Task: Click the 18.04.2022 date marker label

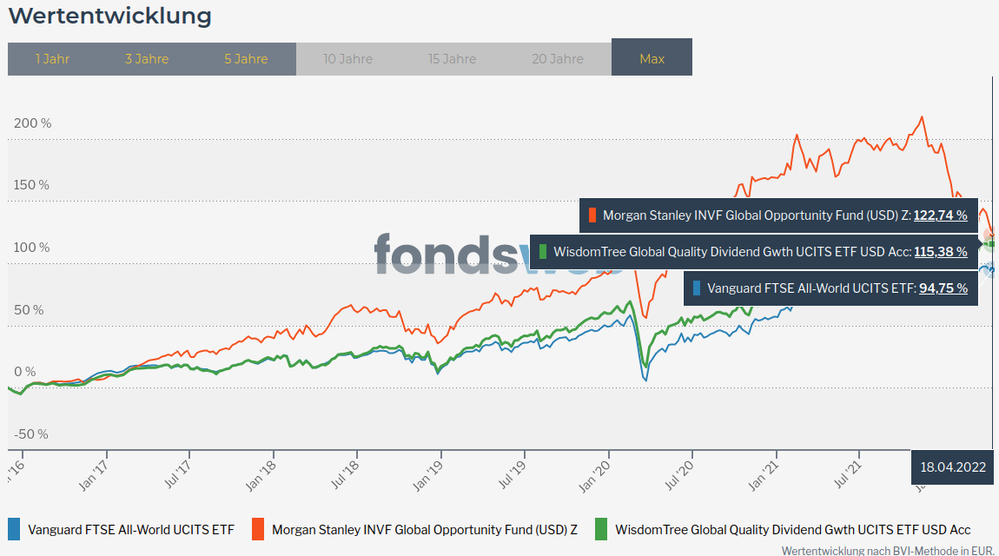Action: pos(953,467)
